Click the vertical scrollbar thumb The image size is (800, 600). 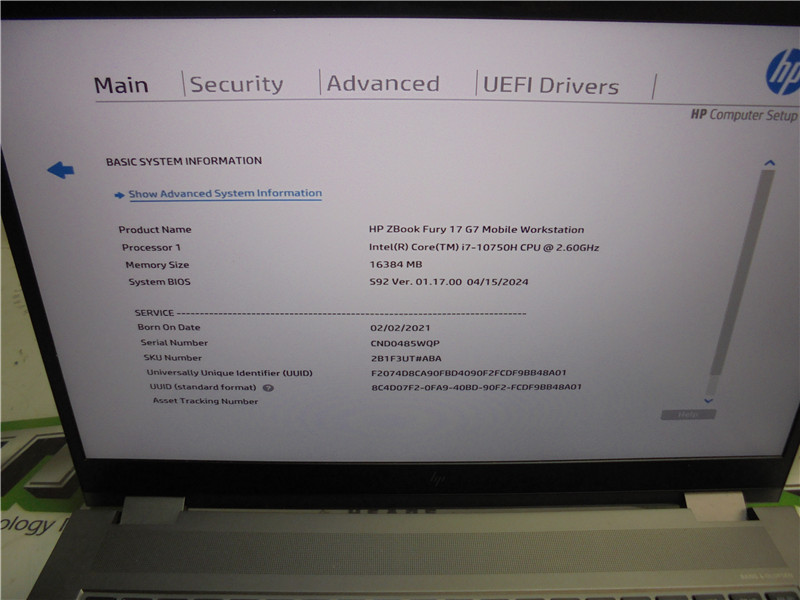[742, 273]
